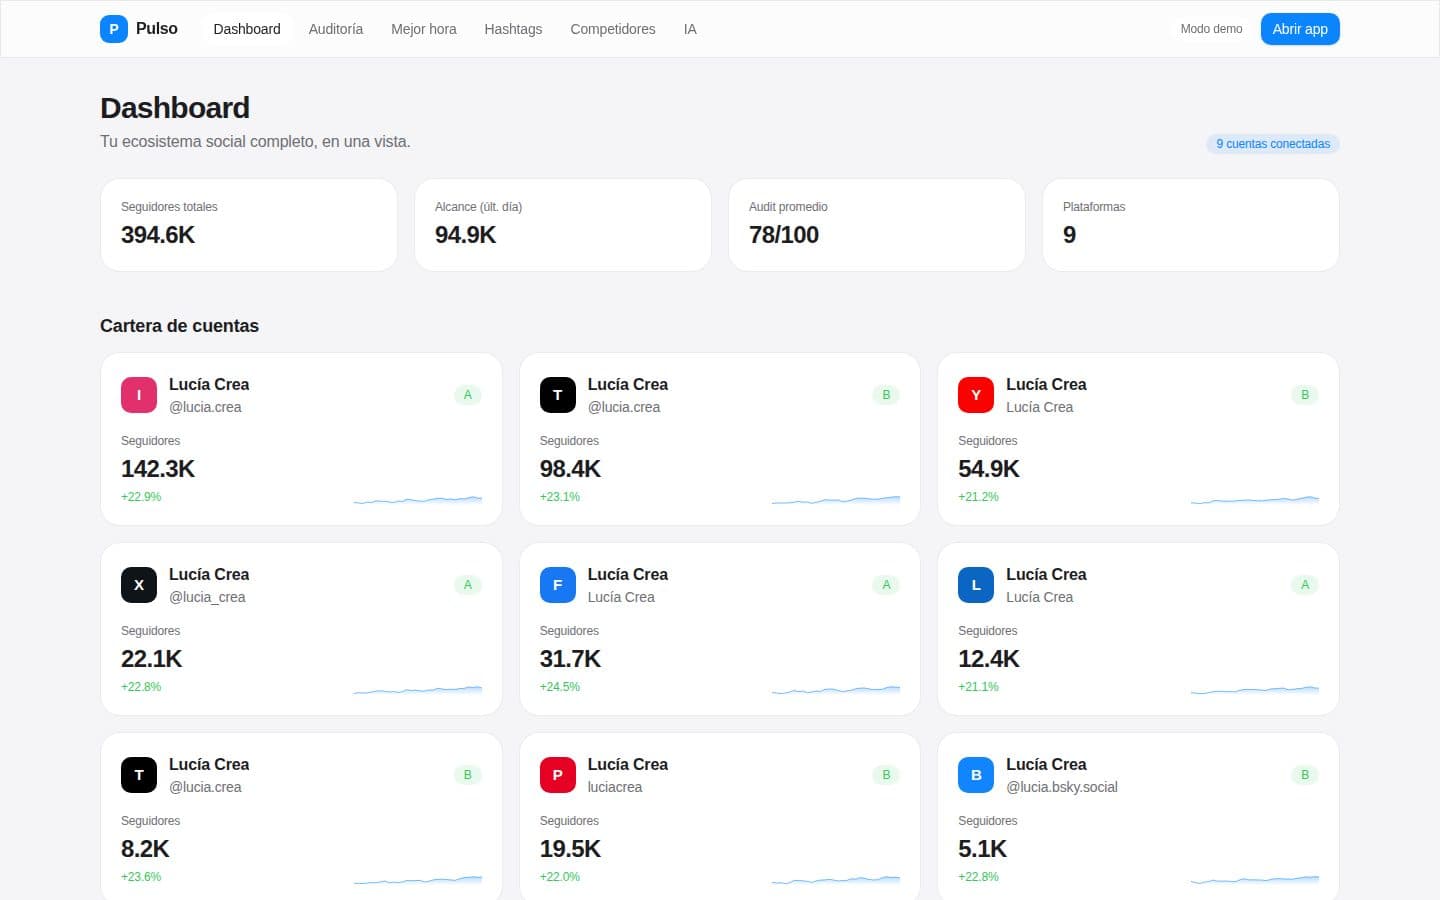Select the red Y platform icon

976,395
